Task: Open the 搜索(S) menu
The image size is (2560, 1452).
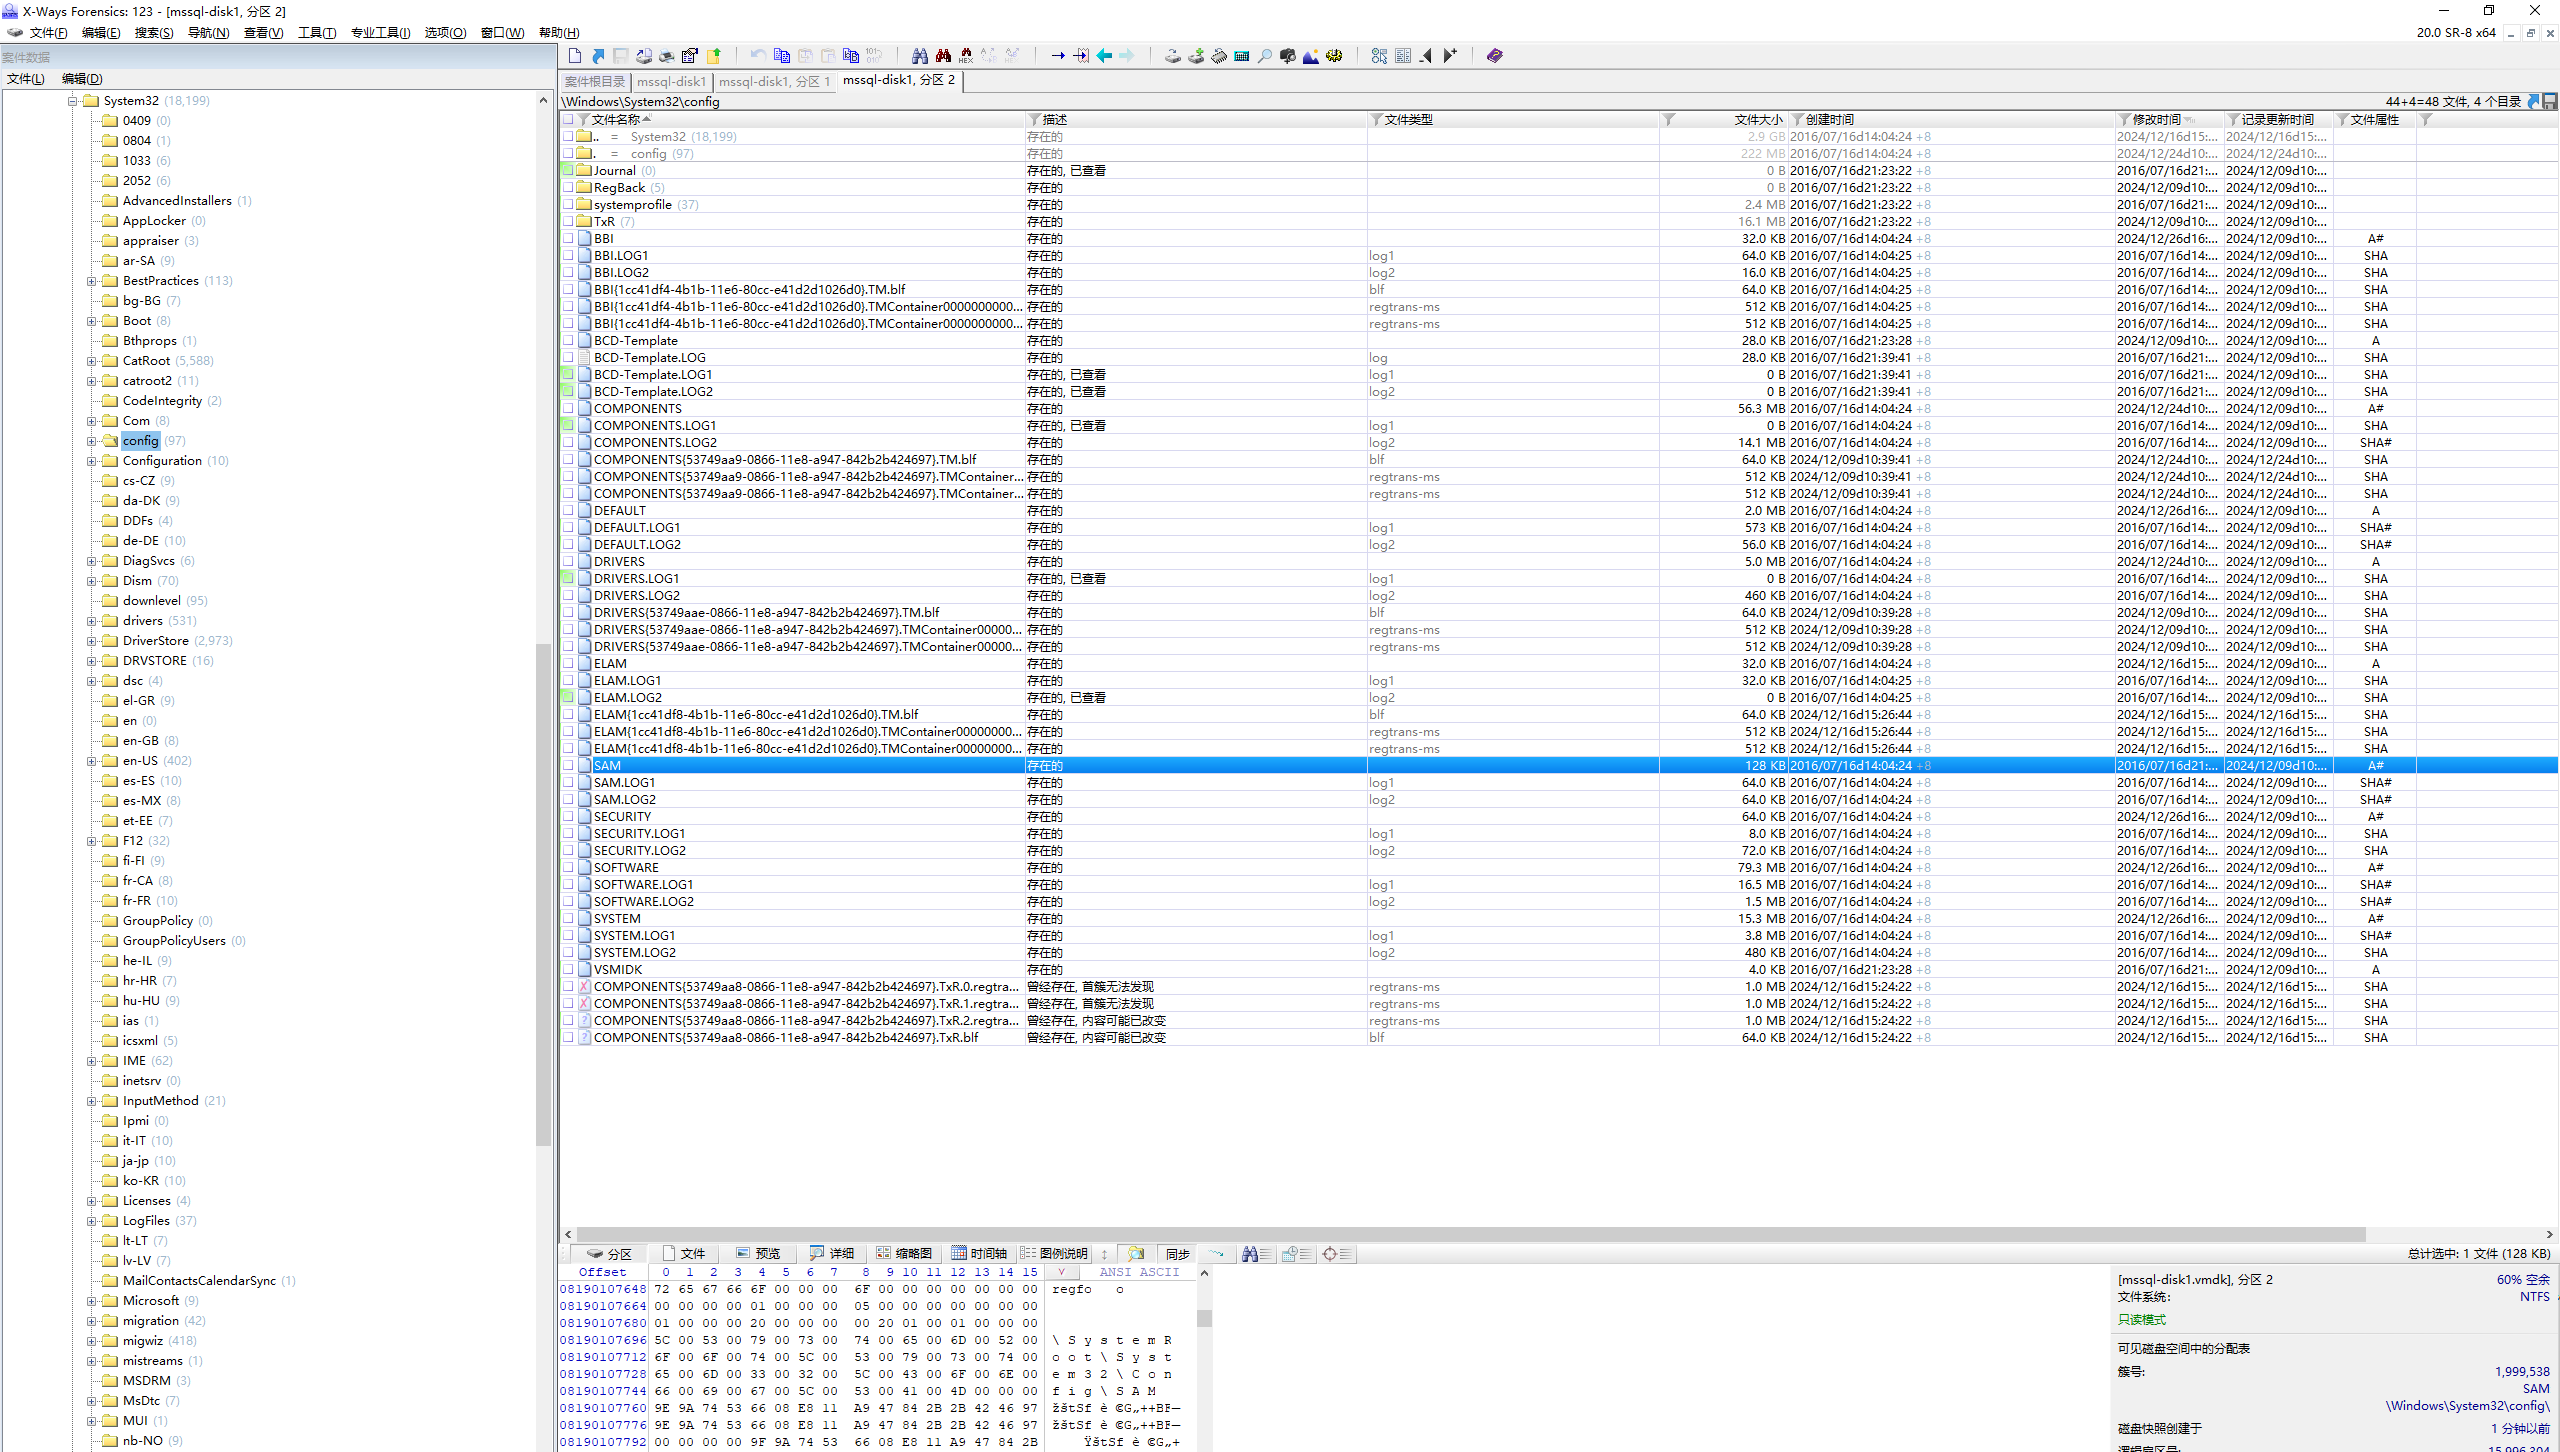Action: pos(154,33)
